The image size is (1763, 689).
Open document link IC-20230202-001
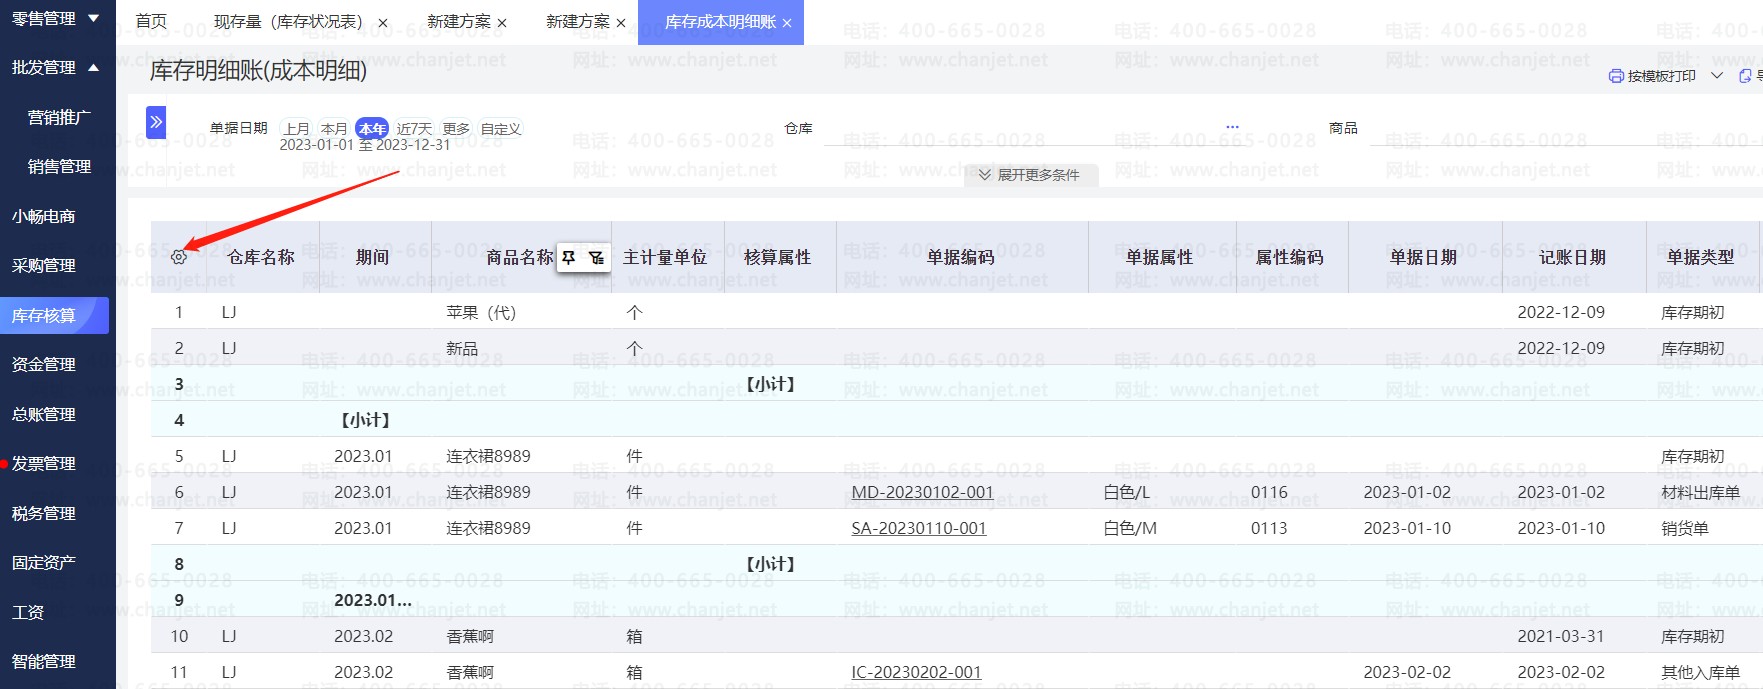click(x=916, y=672)
